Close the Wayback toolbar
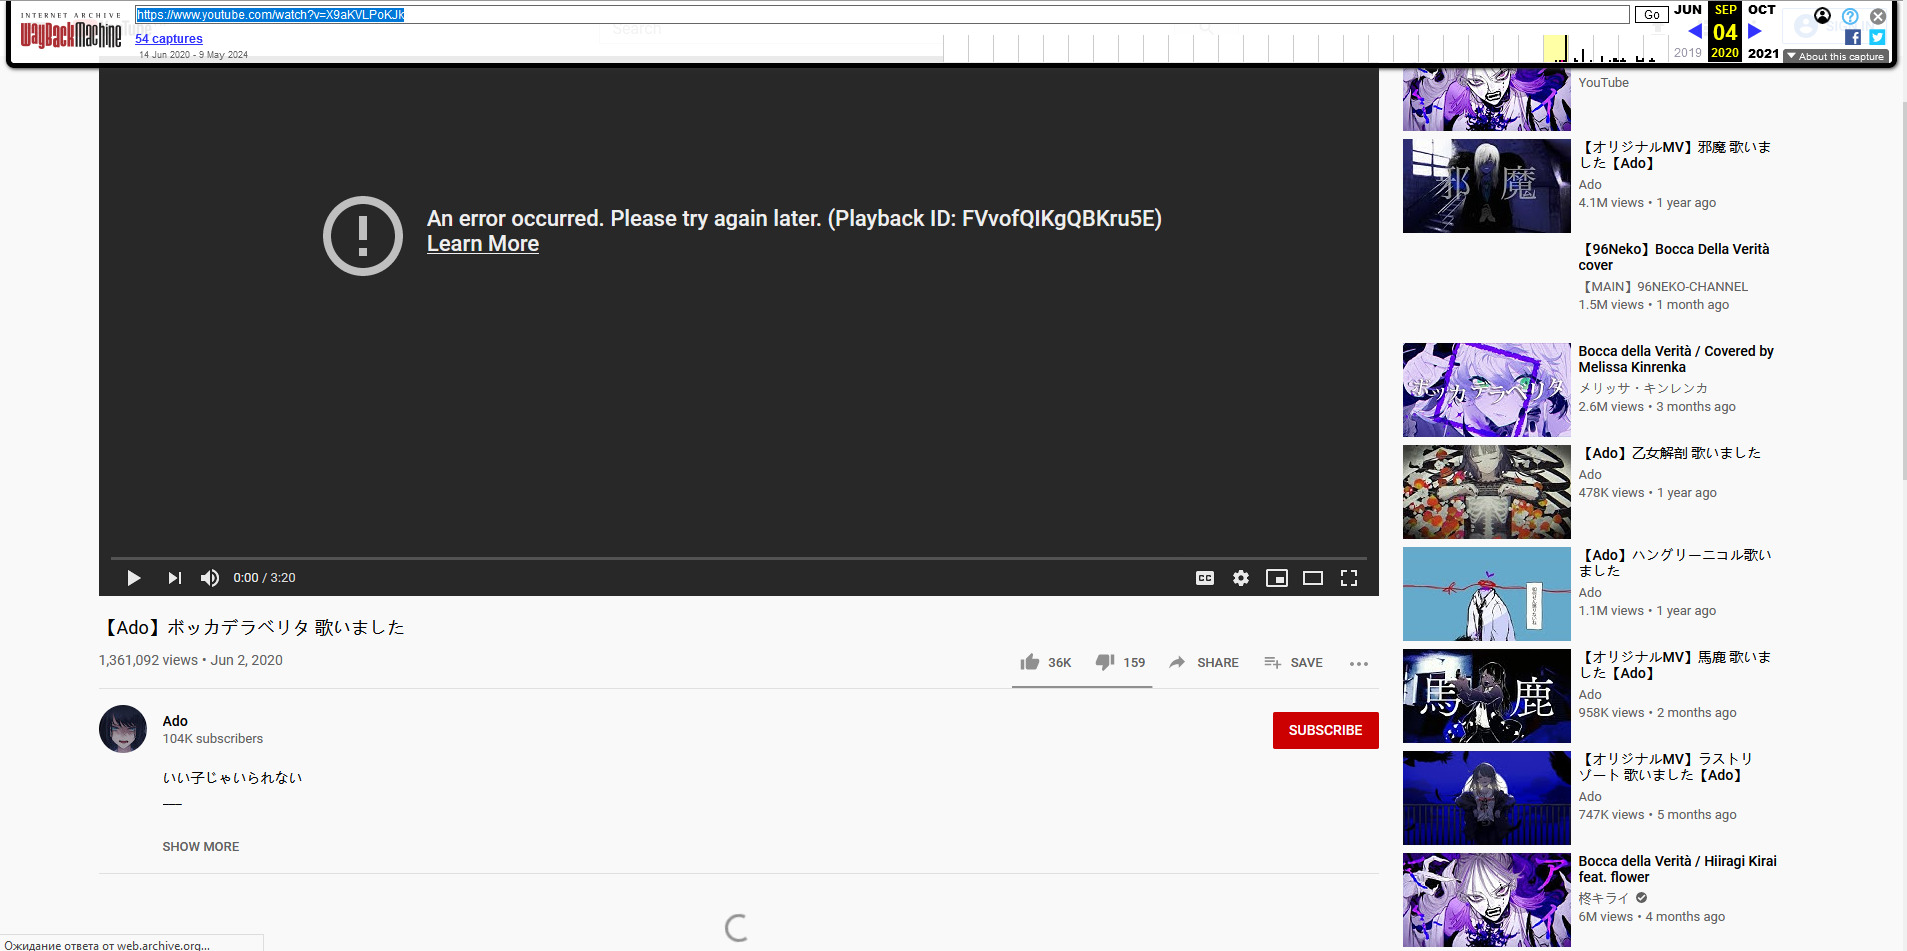Viewport: 1907px width, 951px height. (1878, 16)
